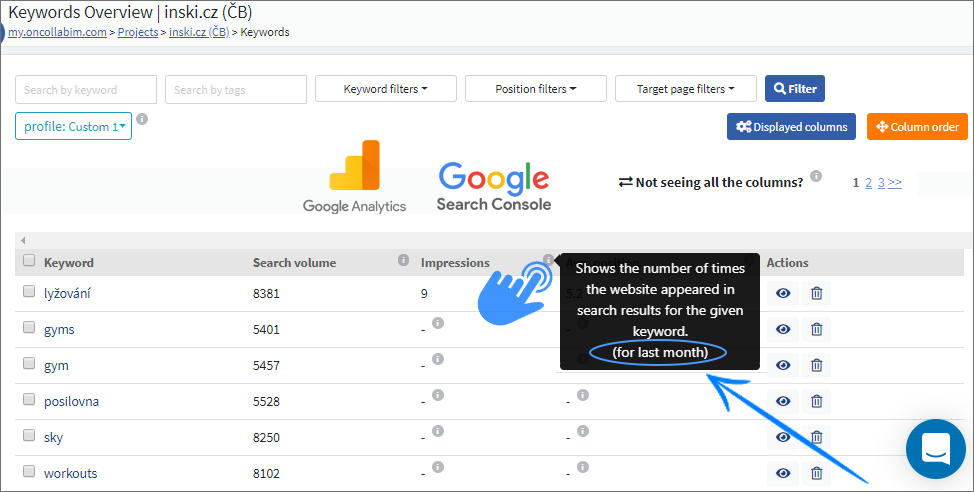The width and height of the screenshot is (974, 492).
Task: Delete the gym keyword
Action: click(816, 365)
